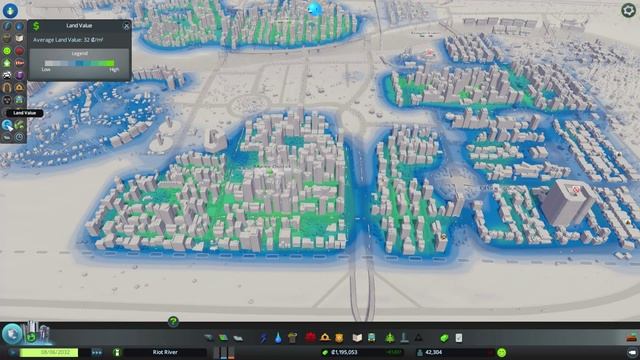Open the Districts build menu
Image resolution: width=640 pixels, height=360 pixels.
[x=238, y=338]
